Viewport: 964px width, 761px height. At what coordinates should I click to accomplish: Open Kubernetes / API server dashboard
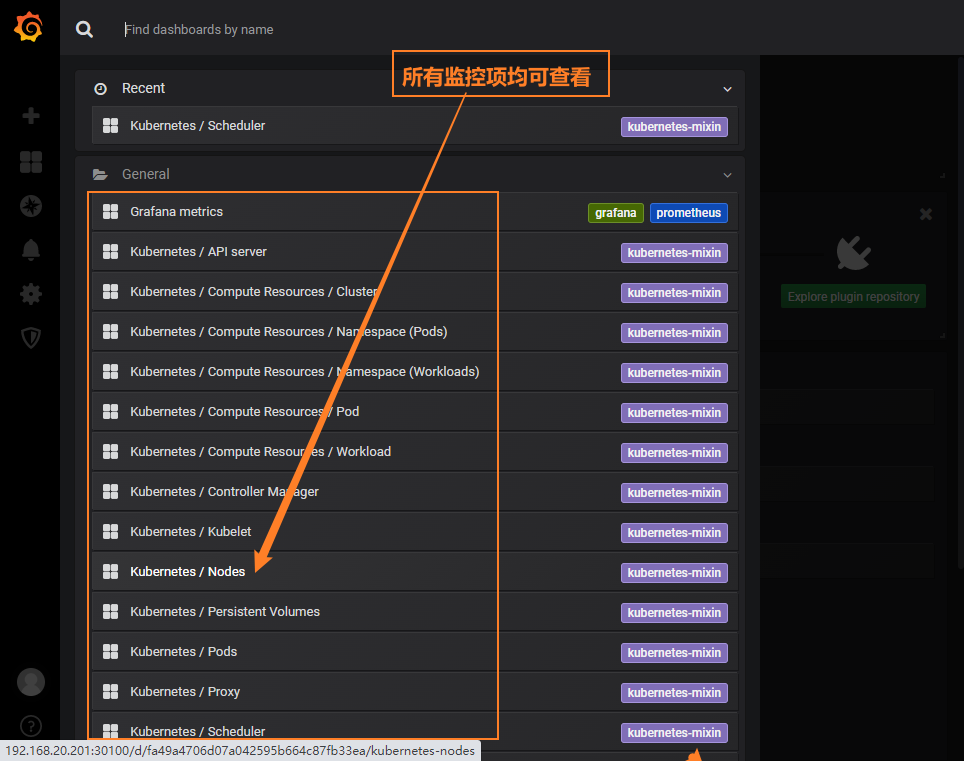(x=198, y=252)
